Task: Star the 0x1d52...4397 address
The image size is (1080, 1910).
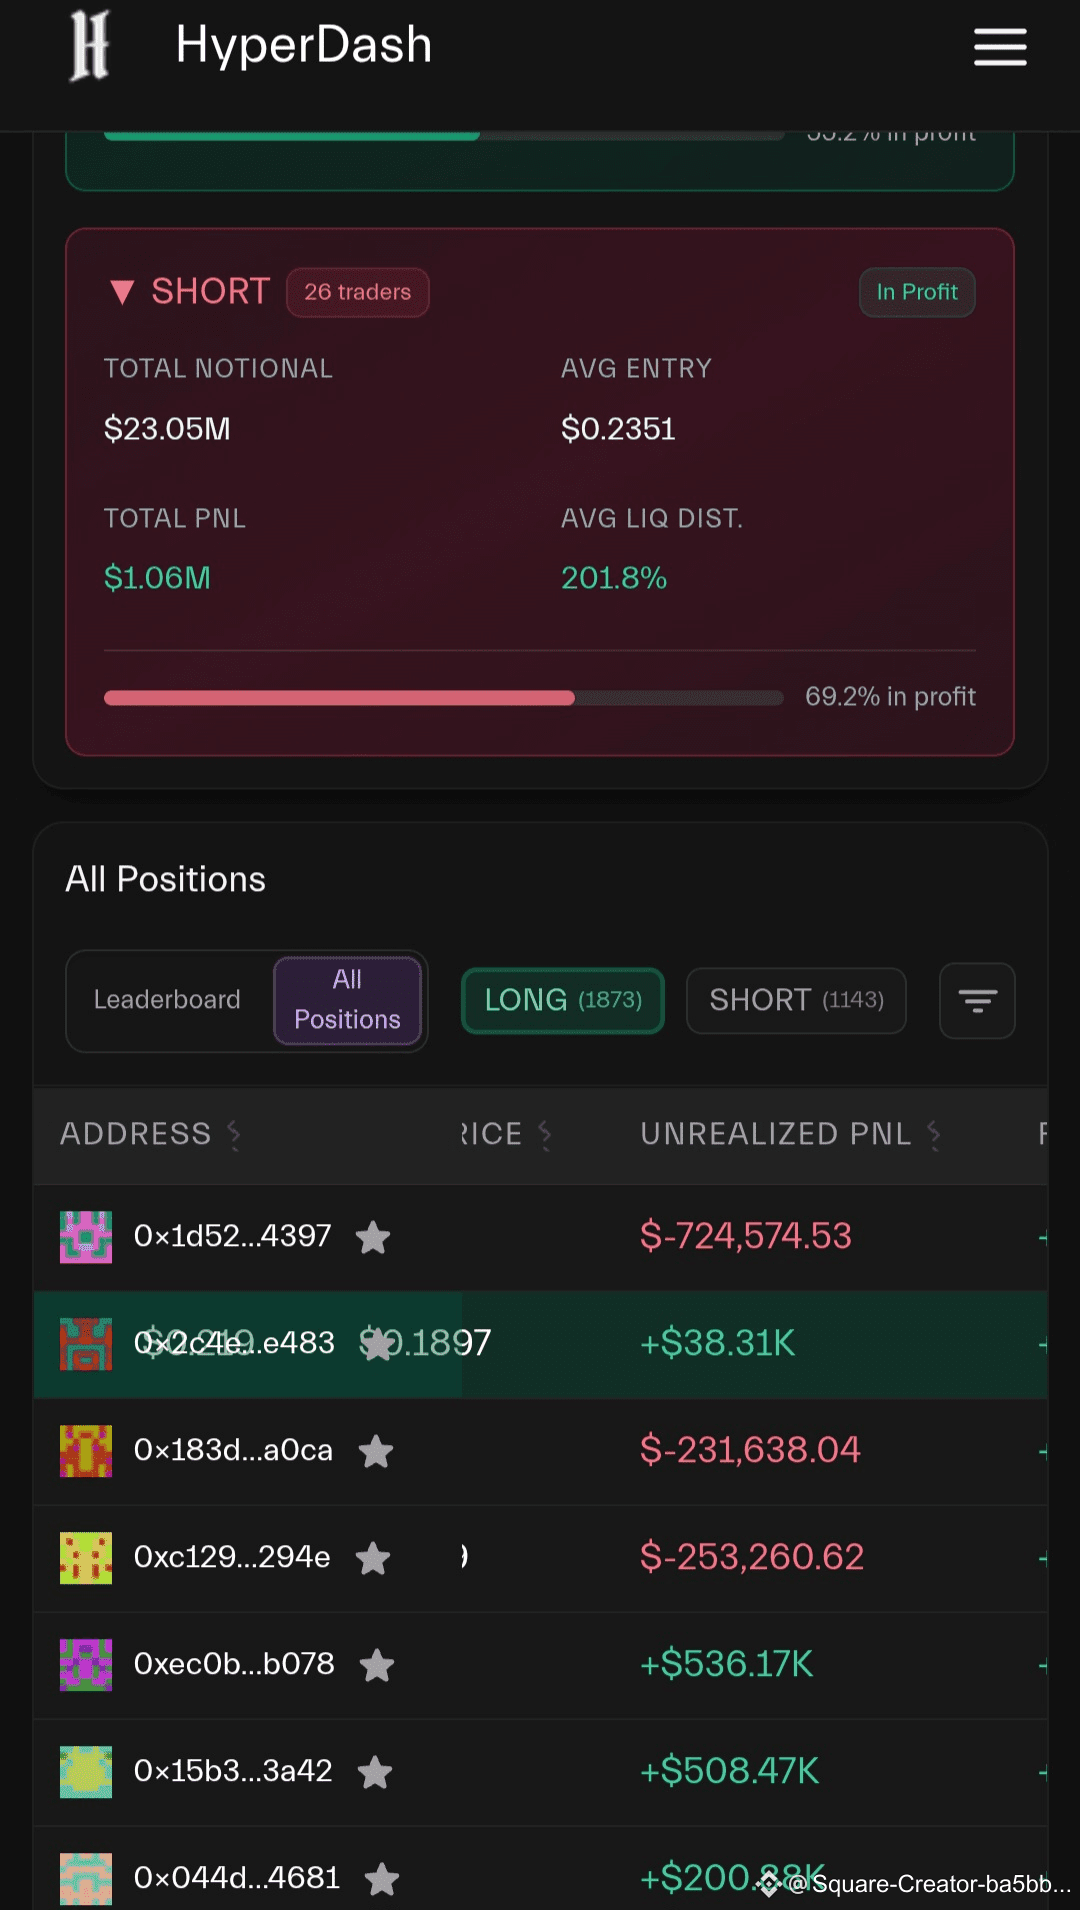Action: click(373, 1238)
